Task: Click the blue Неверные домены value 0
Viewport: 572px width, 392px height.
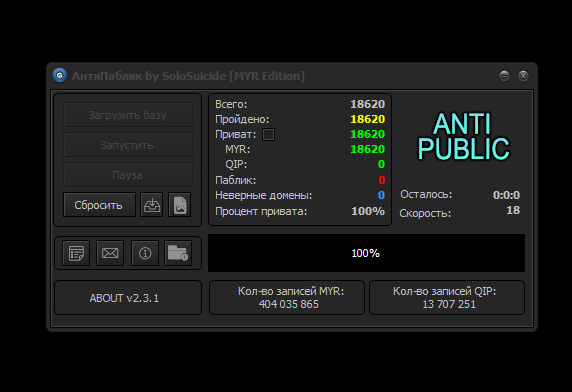Action: tap(381, 195)
